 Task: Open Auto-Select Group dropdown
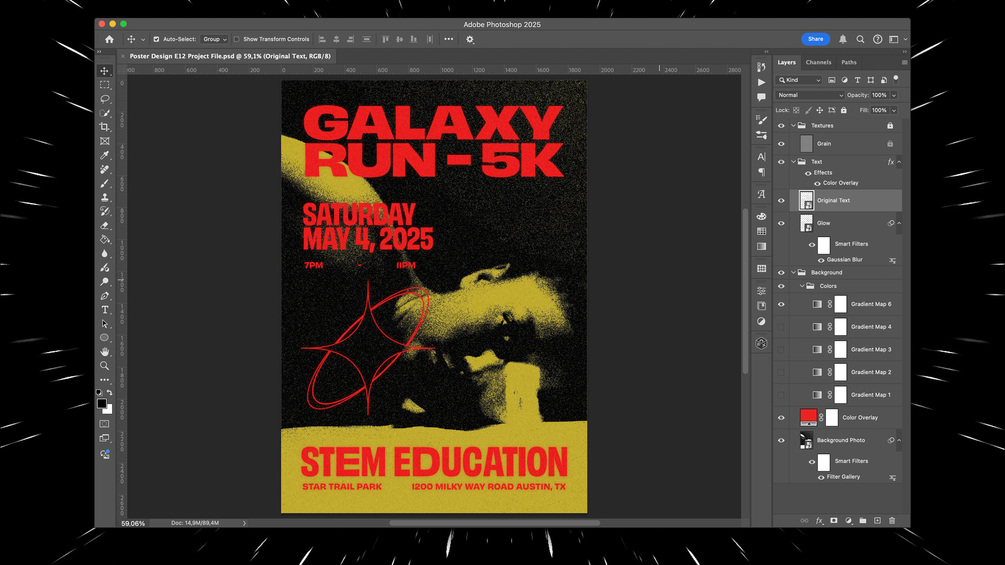coord(214,39)
